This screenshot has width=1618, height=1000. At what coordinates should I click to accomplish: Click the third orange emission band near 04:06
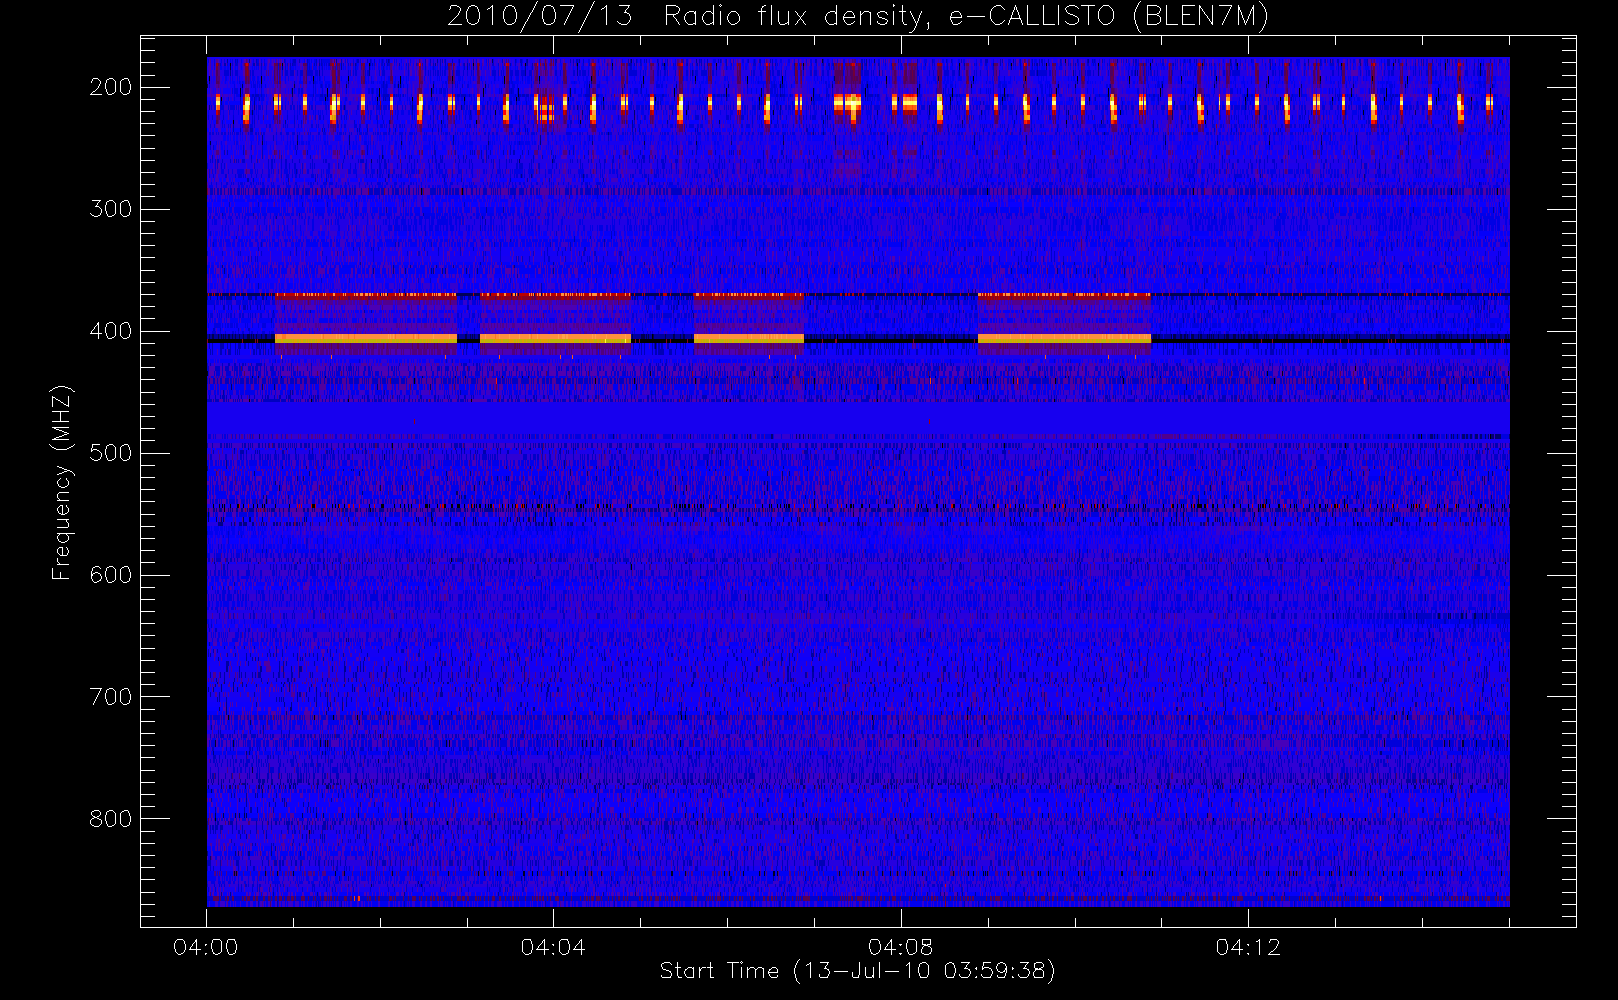pyautogui.click(x=749, y=339)
